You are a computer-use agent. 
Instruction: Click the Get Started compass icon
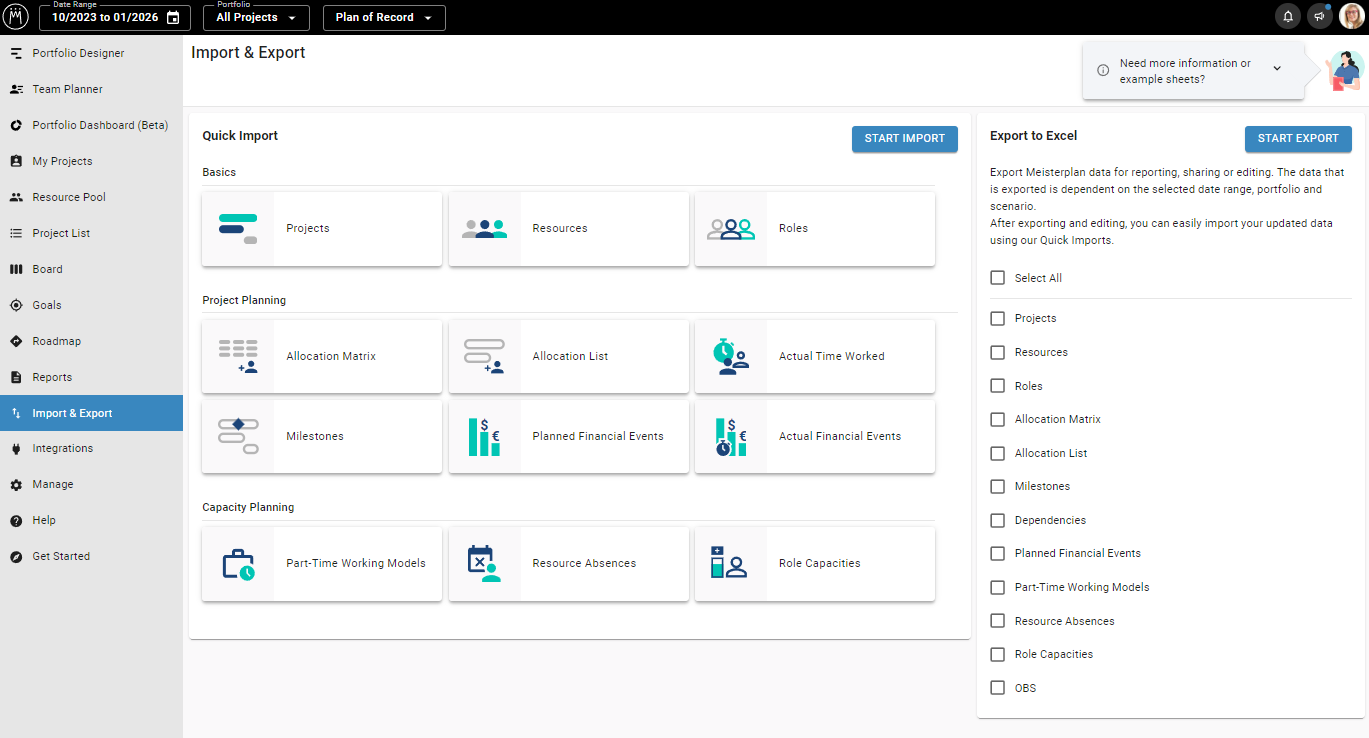16,556
